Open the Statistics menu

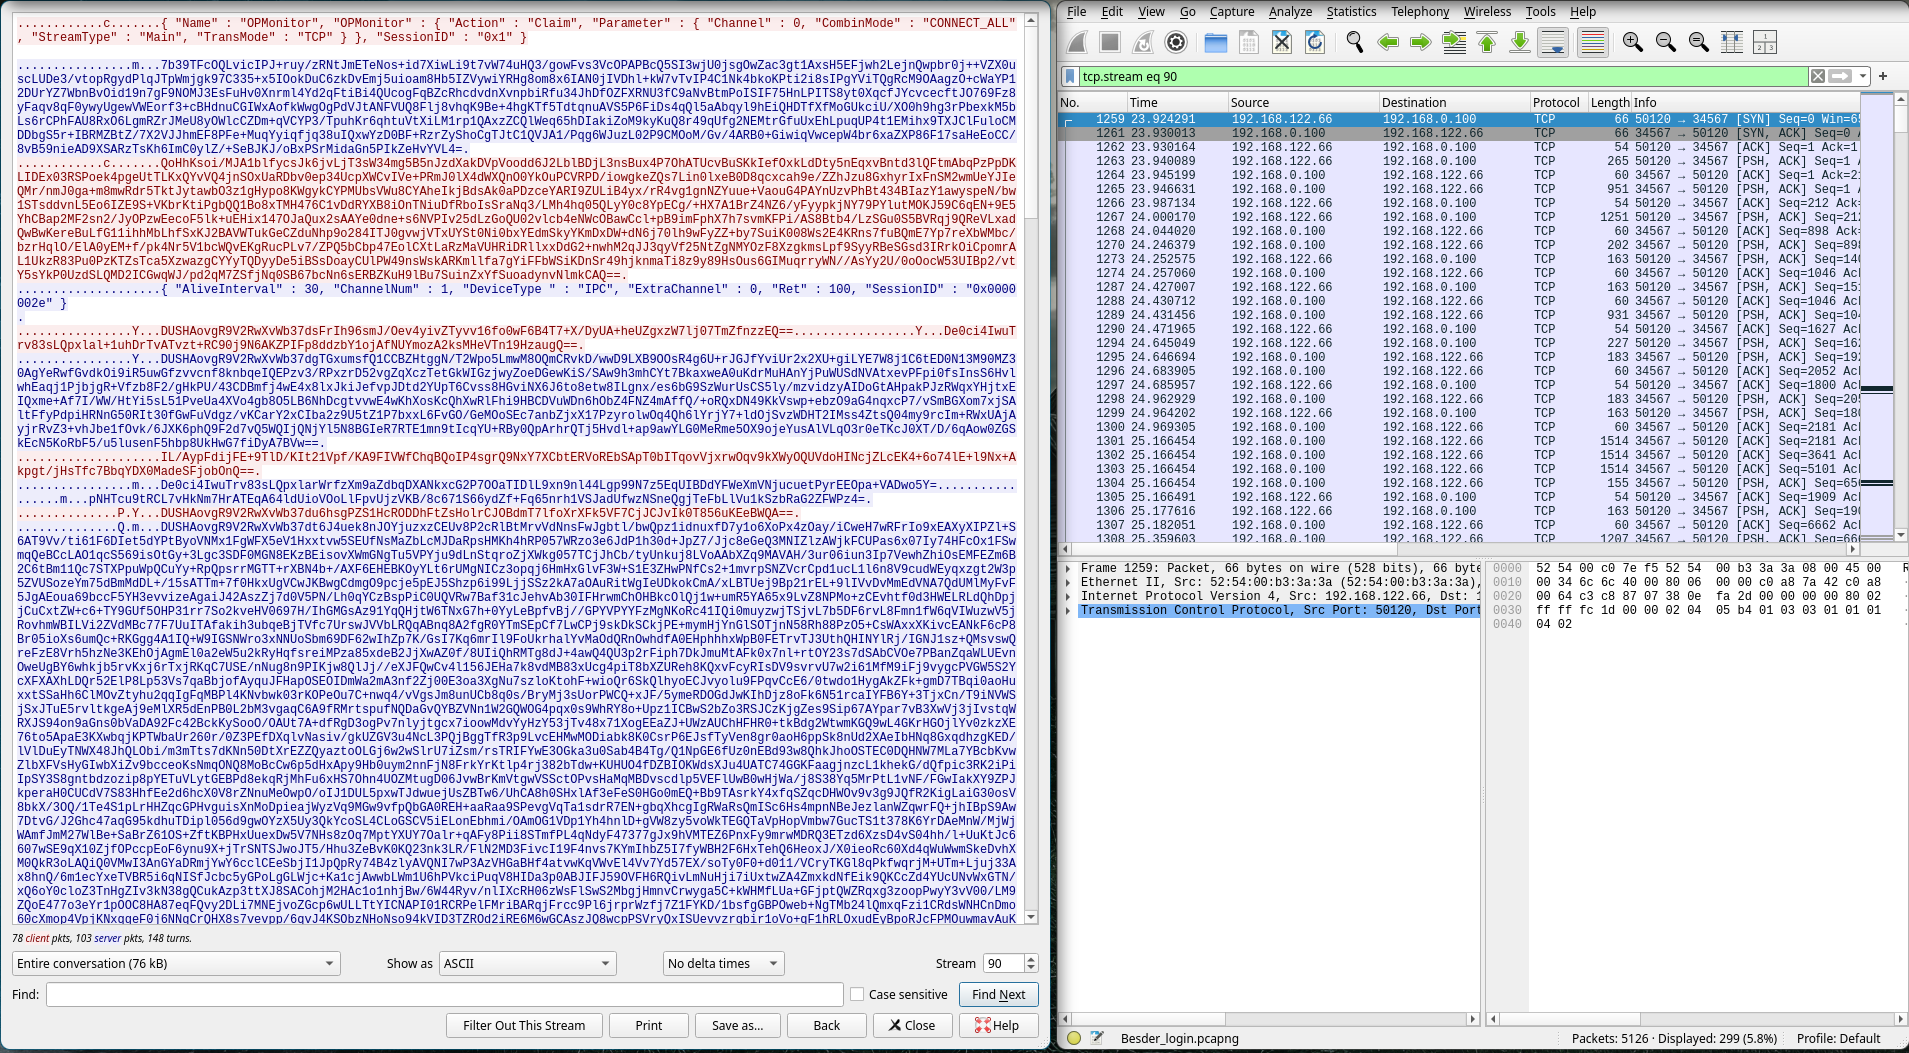(1351, 11)
